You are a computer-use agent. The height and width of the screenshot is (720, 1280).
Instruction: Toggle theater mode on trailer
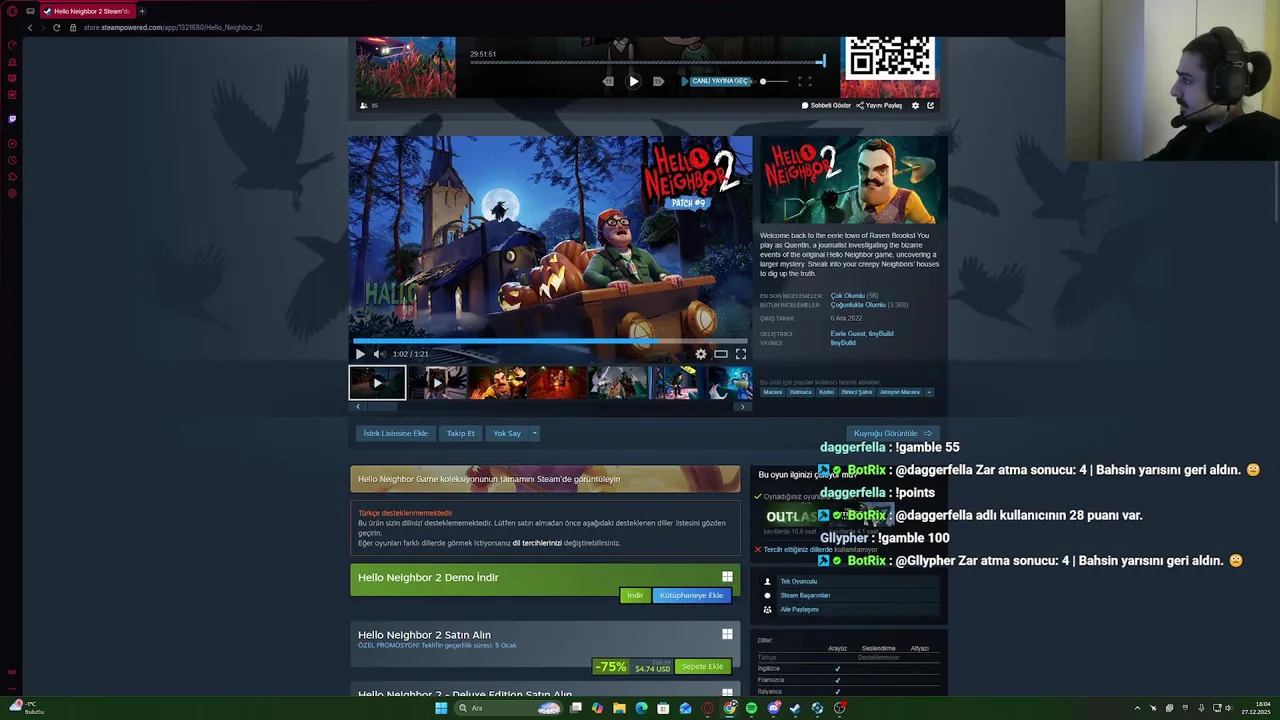pyautogui.click(x=721, y=354)
